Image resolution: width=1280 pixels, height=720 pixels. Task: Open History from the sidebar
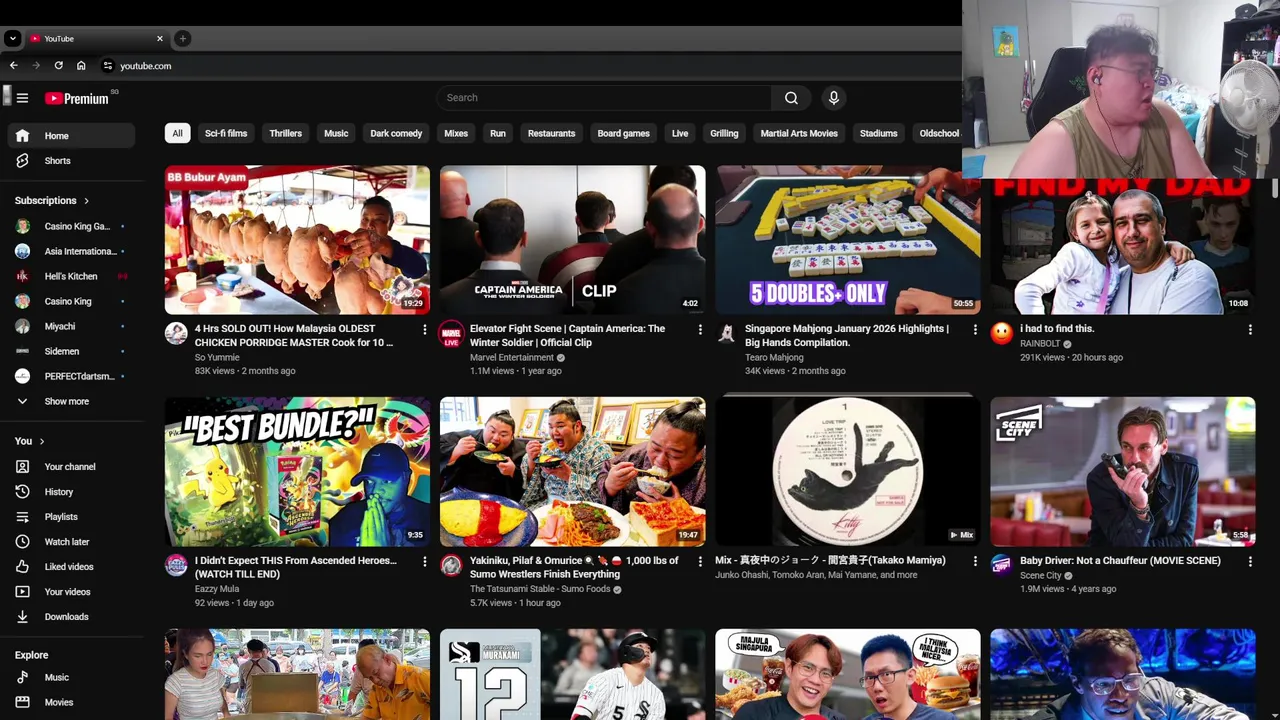[70, 492]
